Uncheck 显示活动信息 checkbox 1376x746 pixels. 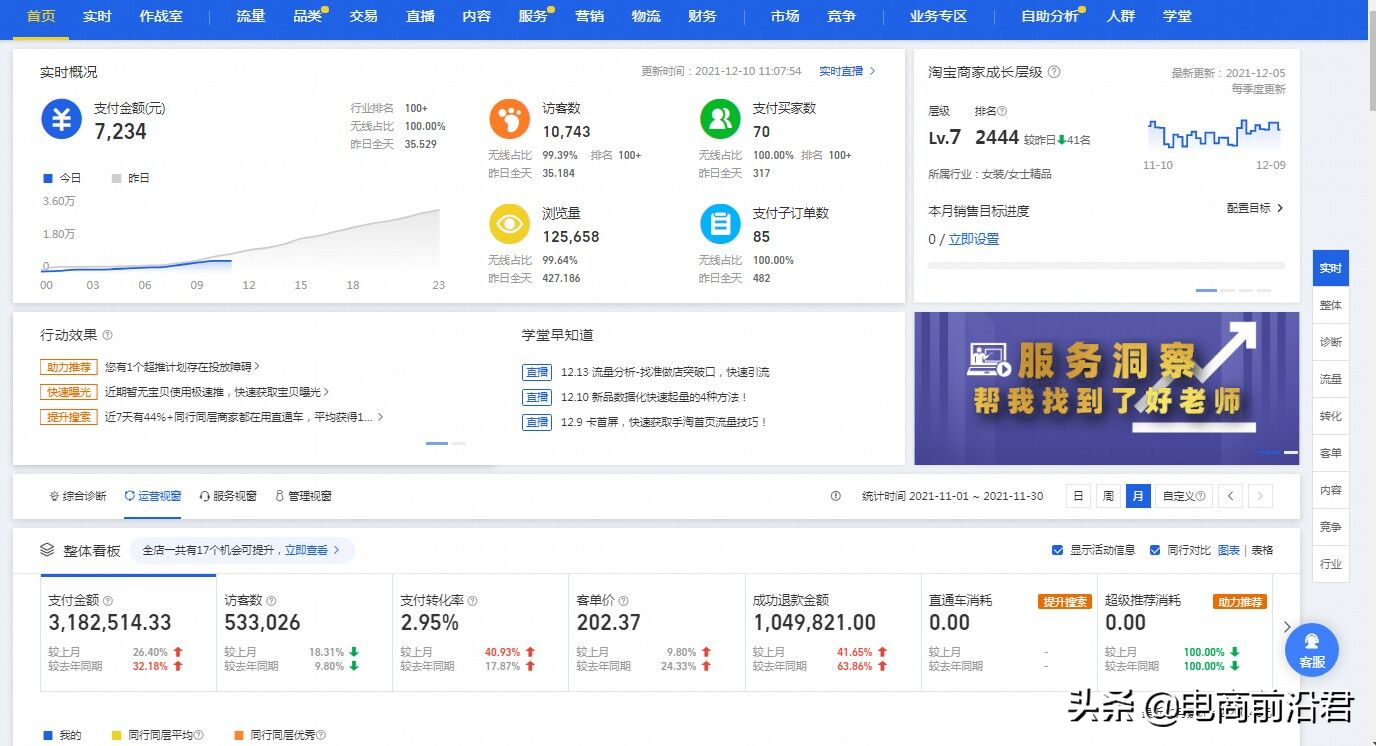[x=1058, y=550]
